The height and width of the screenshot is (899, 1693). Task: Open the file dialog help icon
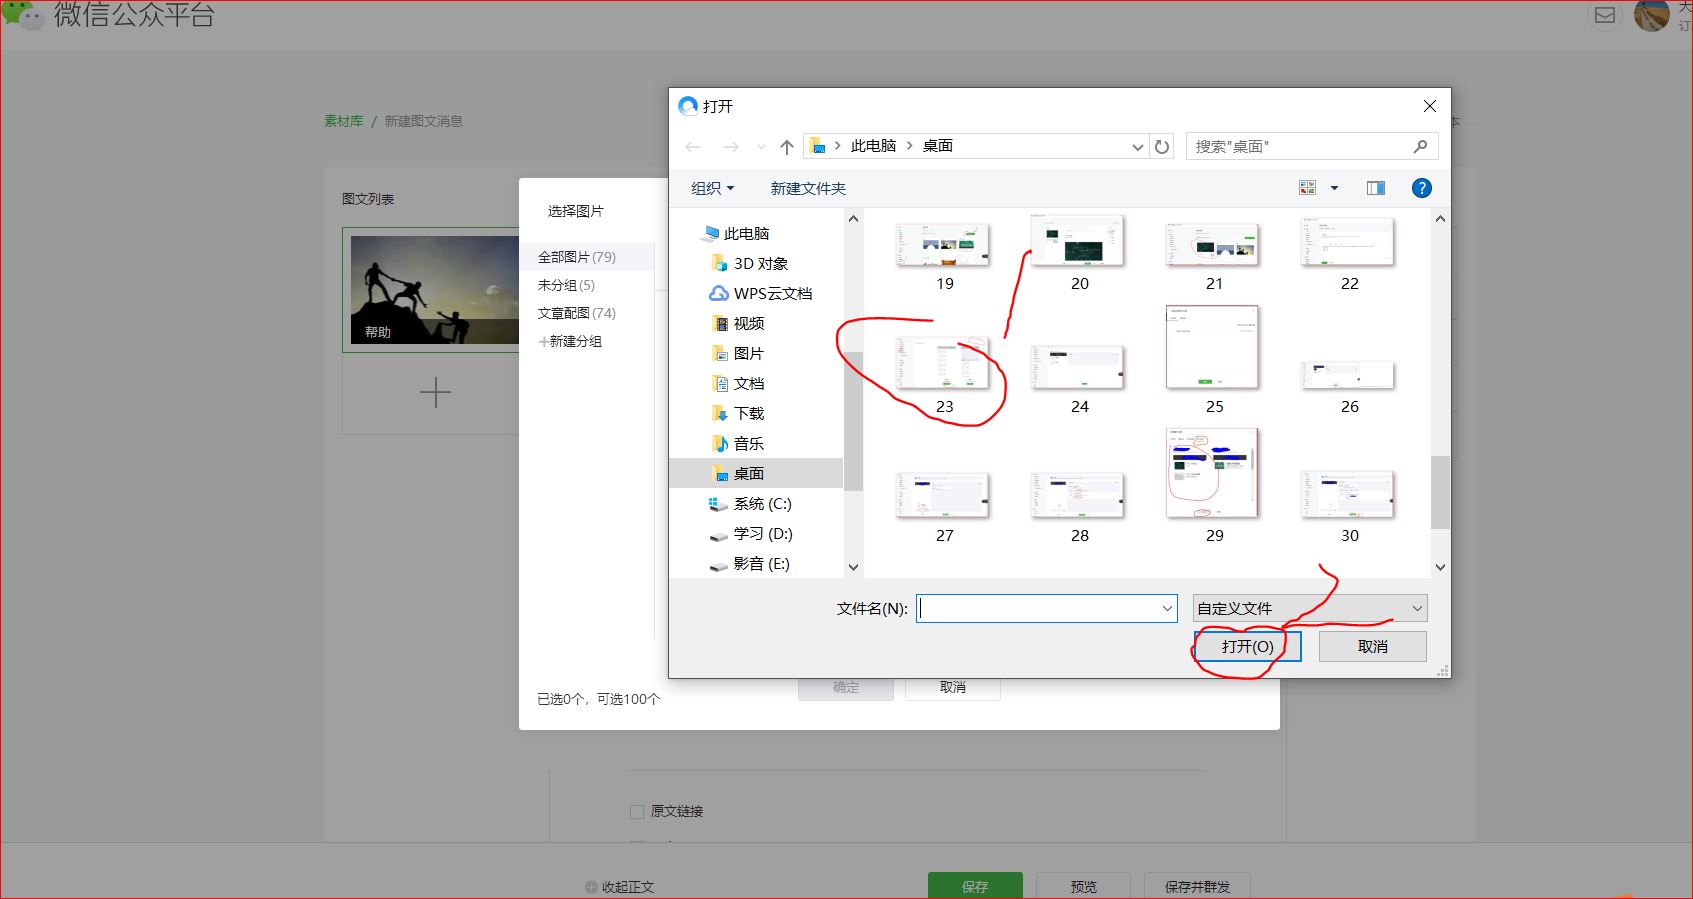coord(1421,188)
